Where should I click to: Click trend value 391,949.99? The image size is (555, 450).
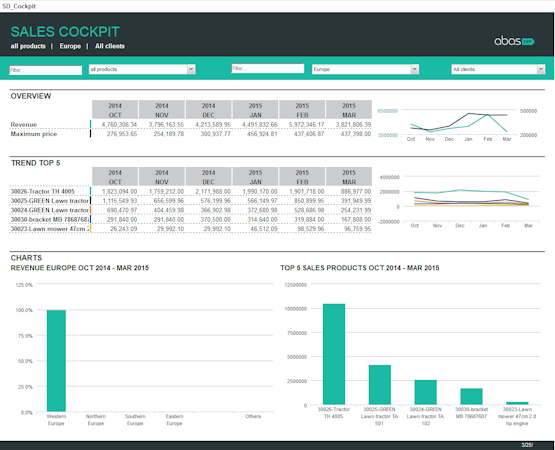(x=356, y=201)
